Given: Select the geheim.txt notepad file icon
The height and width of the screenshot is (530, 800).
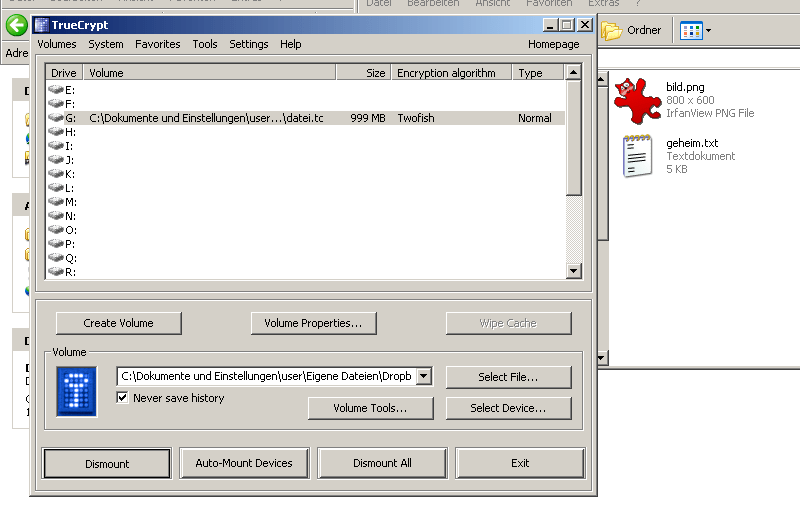Looking at the screenshot, I should click(x=637, y=156).
